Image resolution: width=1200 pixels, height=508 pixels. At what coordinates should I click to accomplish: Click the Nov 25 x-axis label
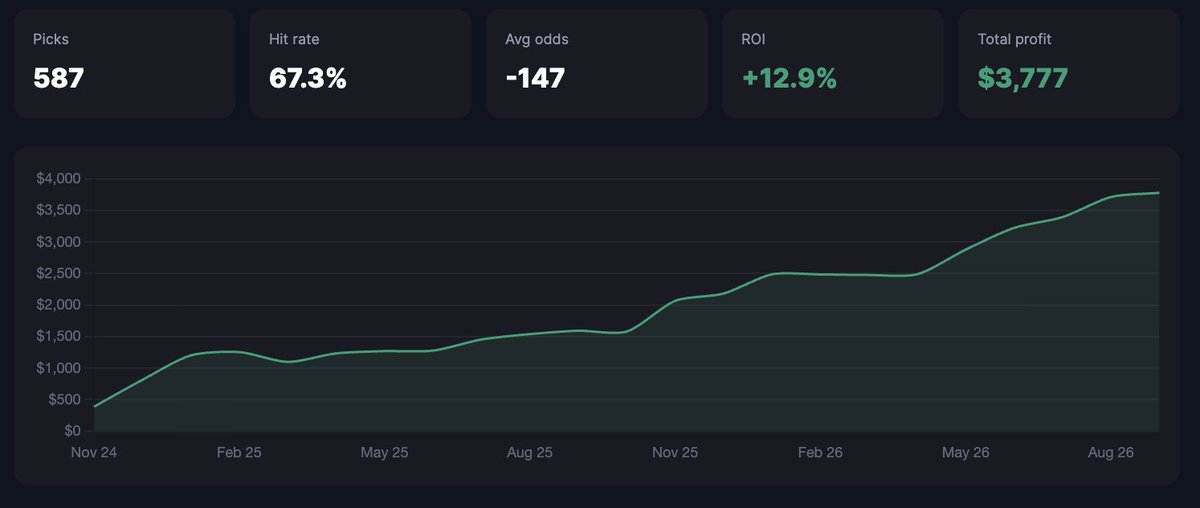[675, 453]
